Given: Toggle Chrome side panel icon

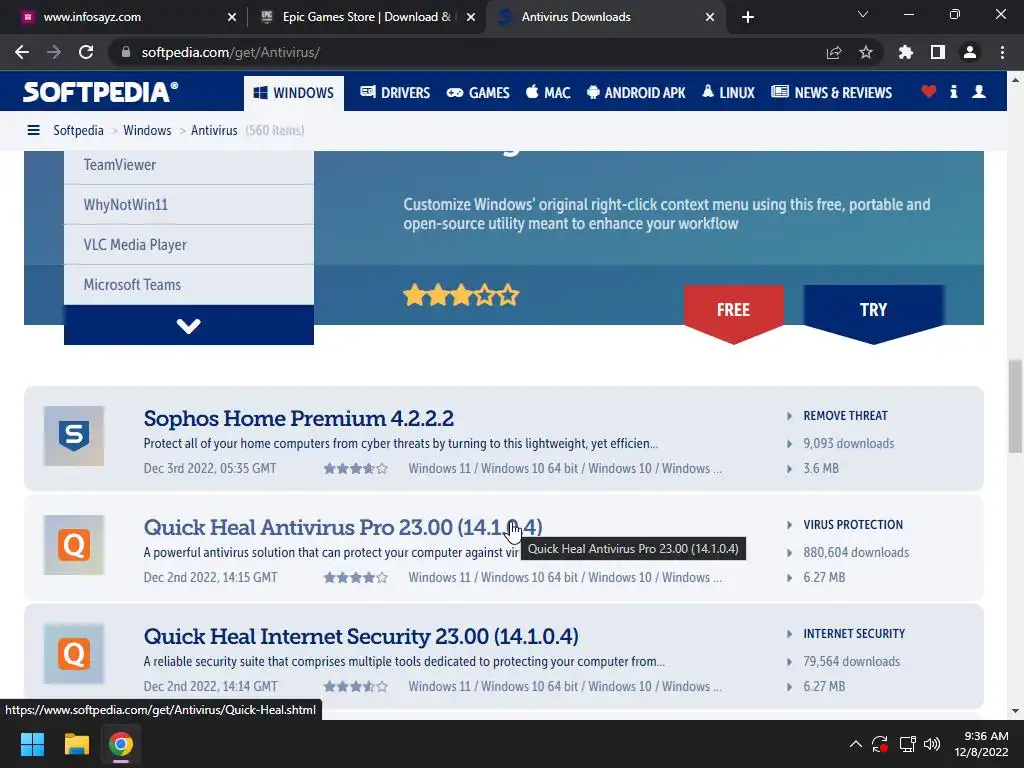Looking at the screenshot, I should (938, 52).
